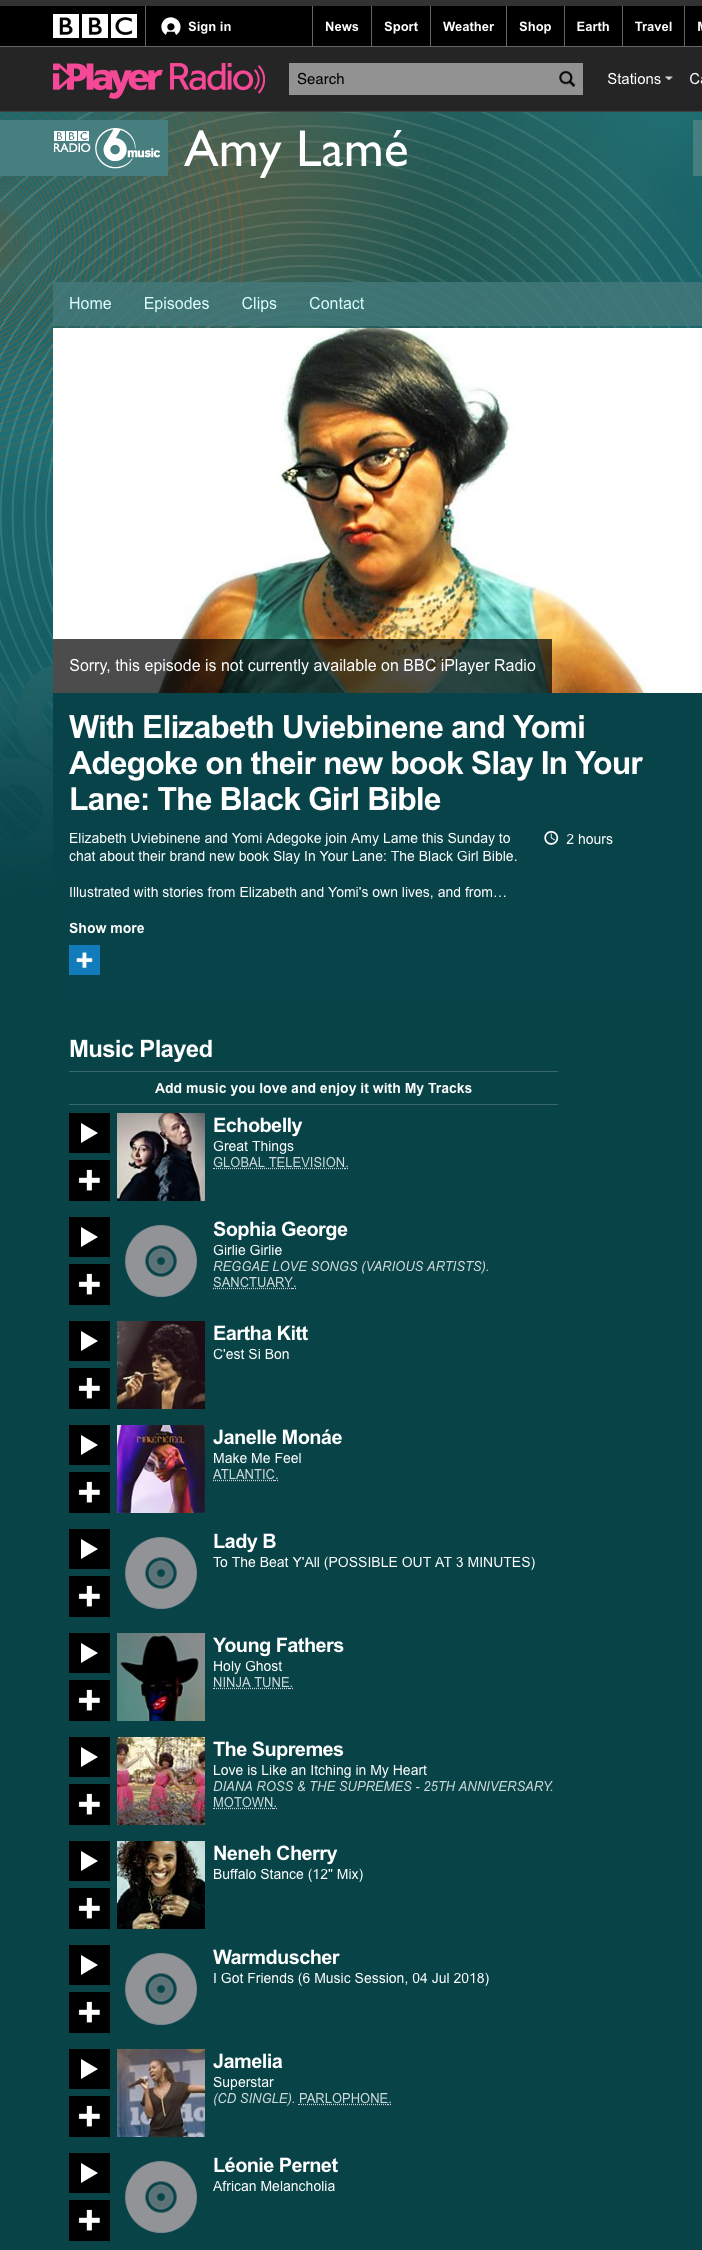Screen dimensions: 702x2250
Task: Open the ATLANTIC label link
Action: point(245,1474)
